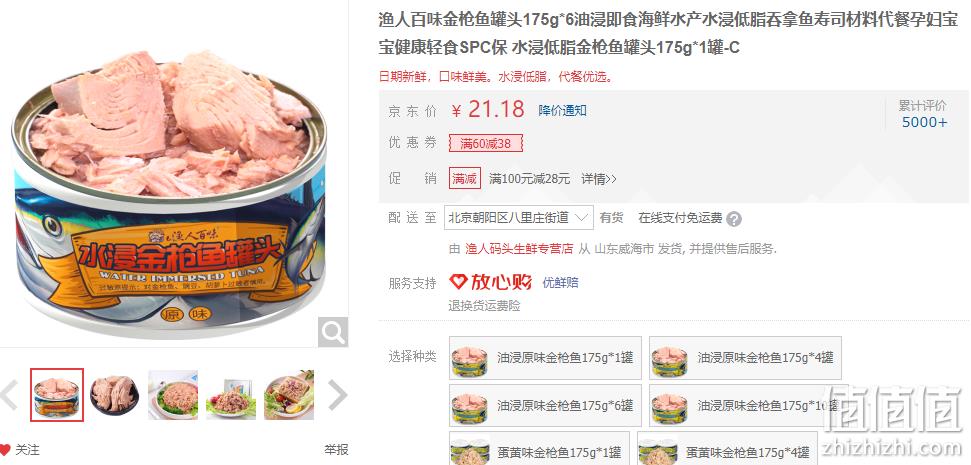Expand promotion 详情>> details

point(599,179)
